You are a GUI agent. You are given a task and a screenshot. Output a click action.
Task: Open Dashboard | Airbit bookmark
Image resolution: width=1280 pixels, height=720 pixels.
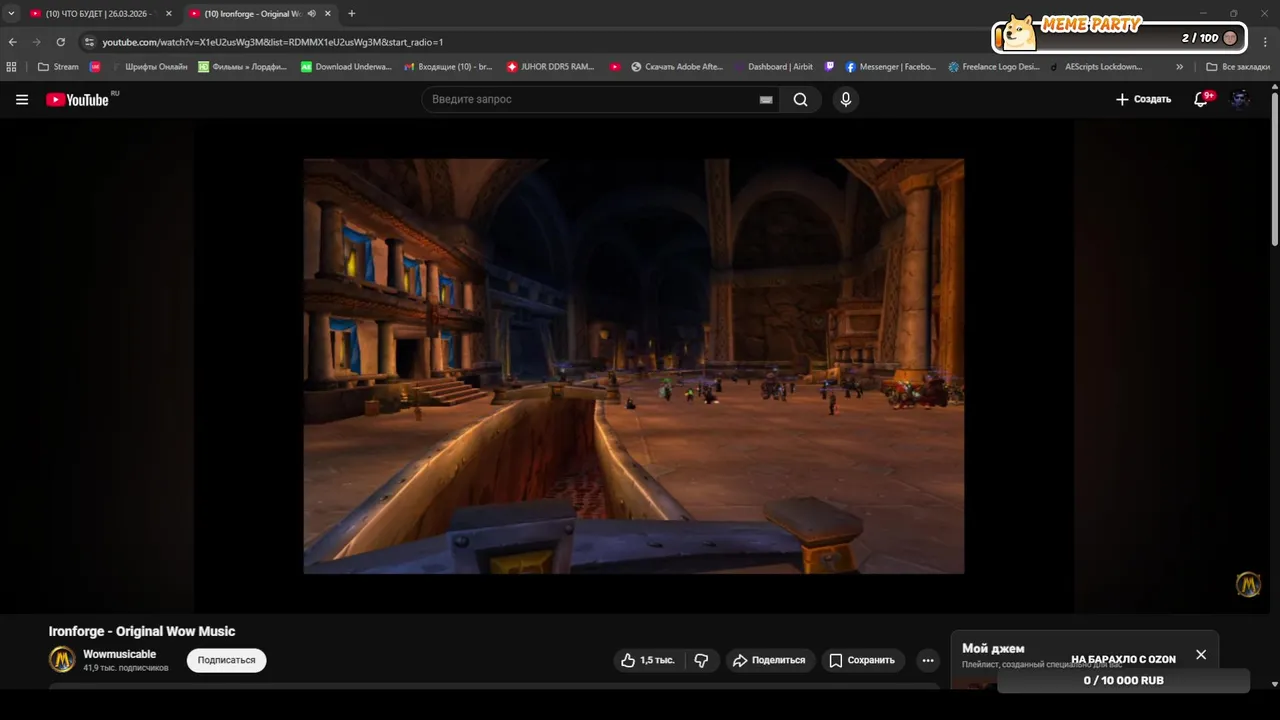tap(774, 67)
